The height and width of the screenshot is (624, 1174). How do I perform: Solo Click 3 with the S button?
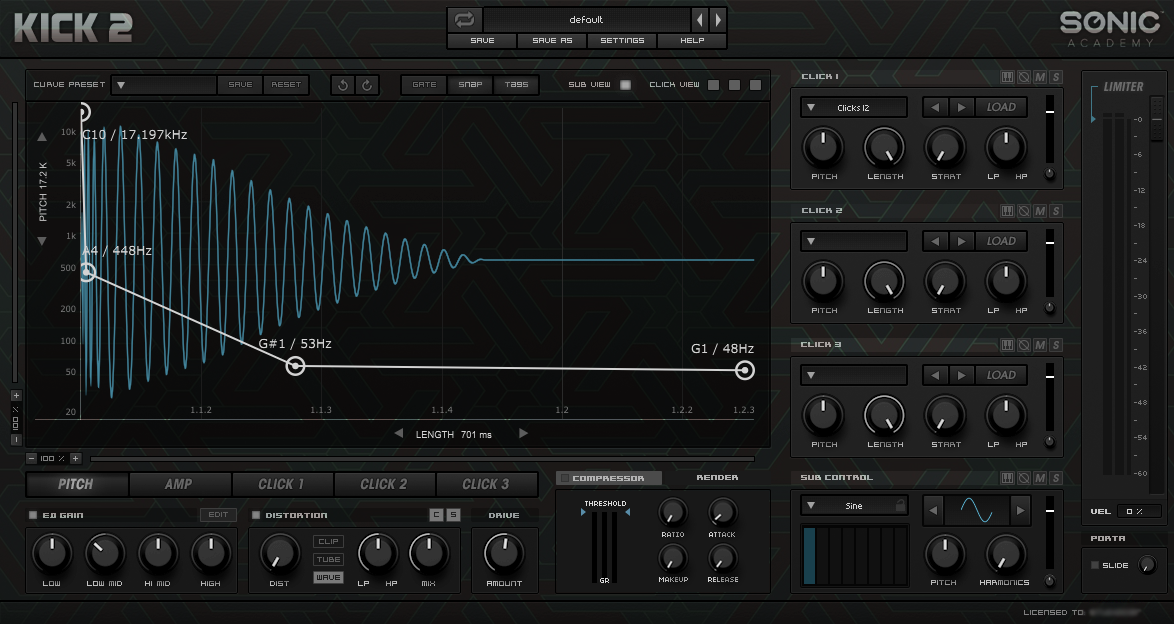coord(1056,345)
